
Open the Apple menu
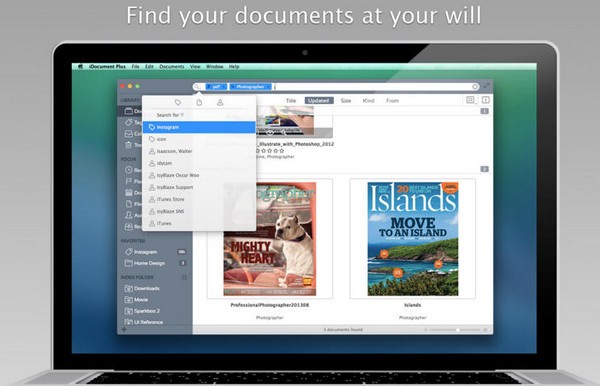pyautogui.click(x=80, y=66)
